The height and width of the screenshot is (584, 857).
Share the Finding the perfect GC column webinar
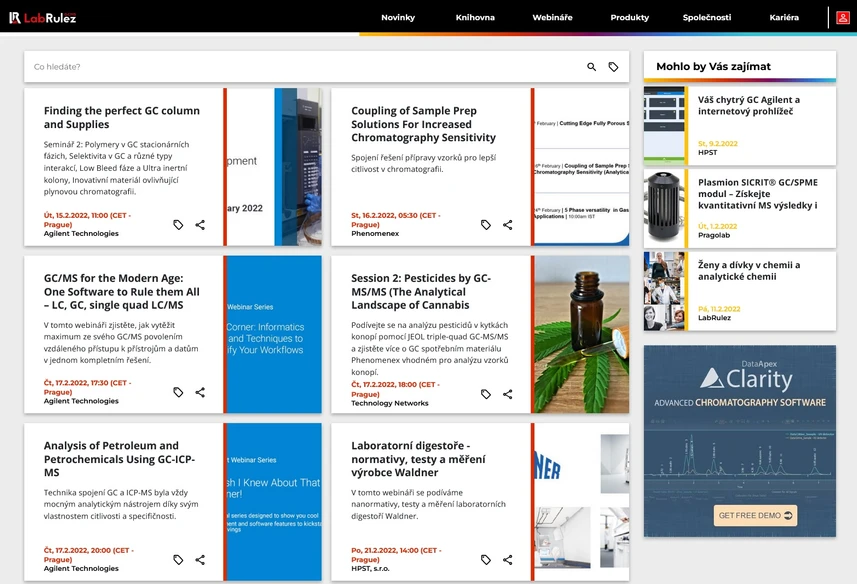[200, 225]
